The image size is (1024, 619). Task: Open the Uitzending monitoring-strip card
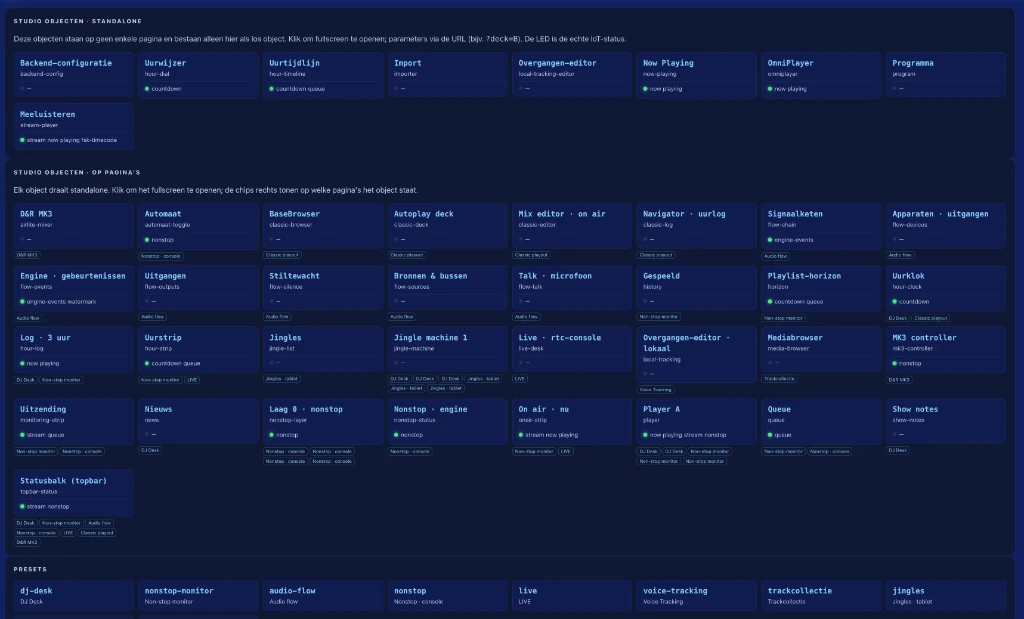click(74, 422)
